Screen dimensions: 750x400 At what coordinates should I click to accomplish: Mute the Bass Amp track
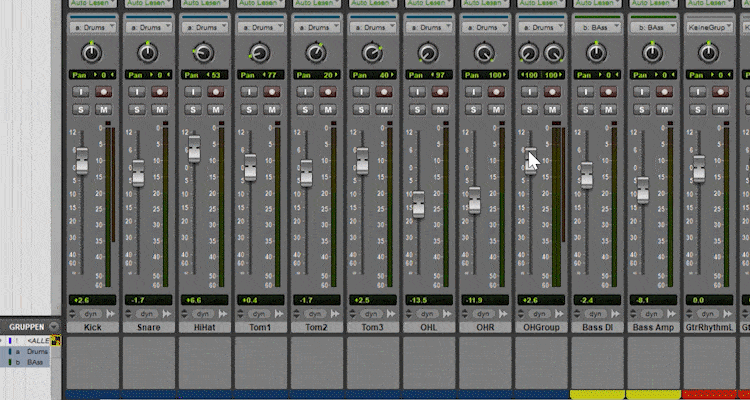pos(664,110)
